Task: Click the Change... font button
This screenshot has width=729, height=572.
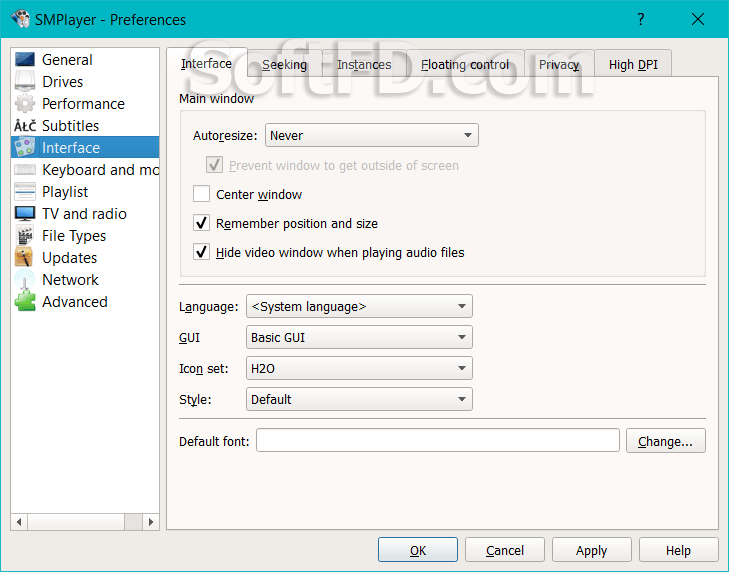Action: 666,440
